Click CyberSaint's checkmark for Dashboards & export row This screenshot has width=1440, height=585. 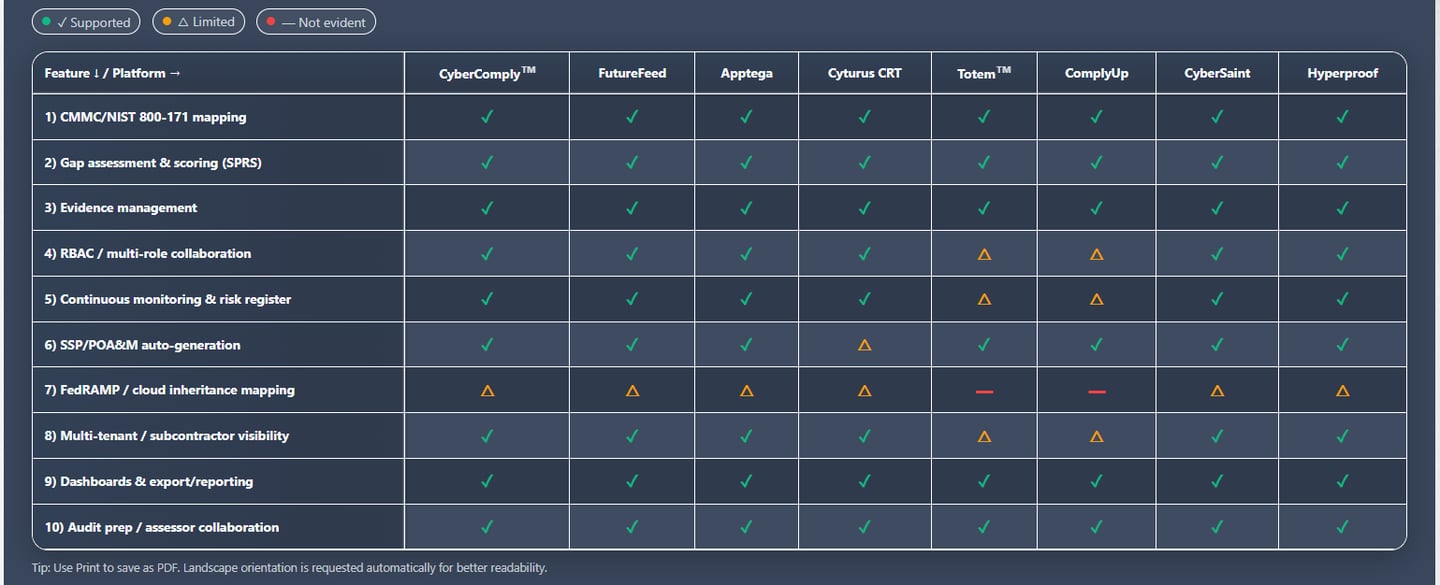pos(1217,481)
